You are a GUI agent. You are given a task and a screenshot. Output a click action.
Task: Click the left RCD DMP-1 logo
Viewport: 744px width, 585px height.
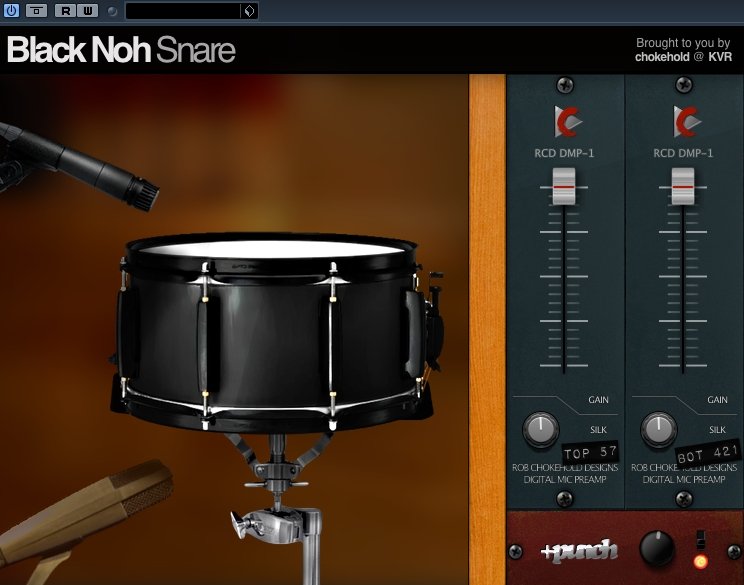pos(565,121)
